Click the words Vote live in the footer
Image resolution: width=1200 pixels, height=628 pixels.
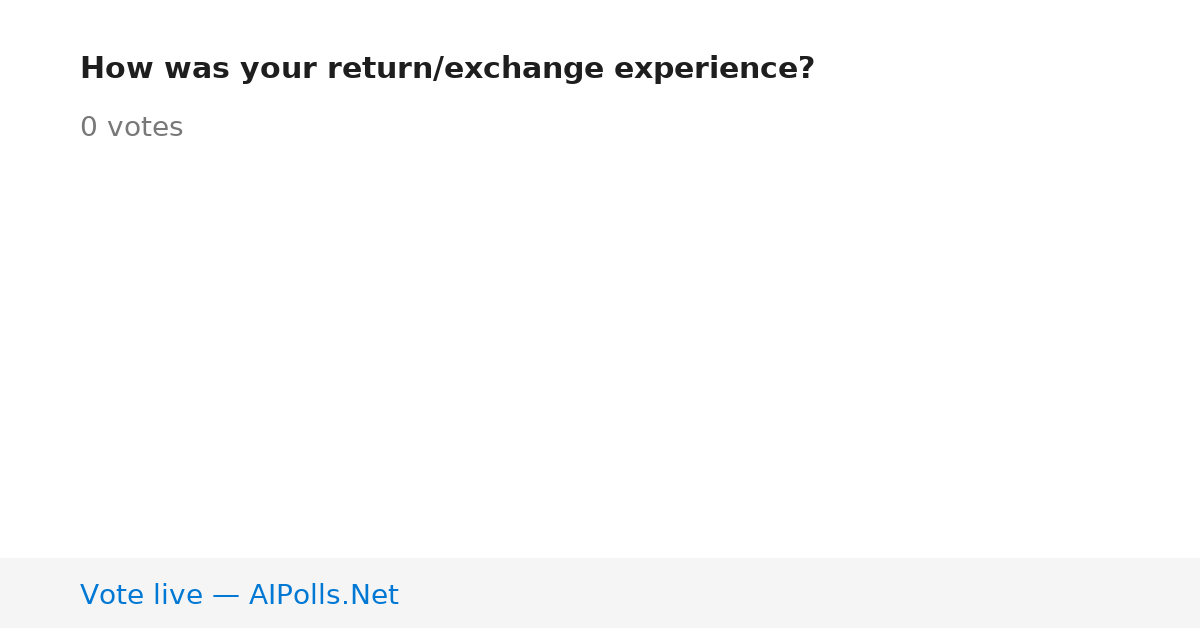pyautogui.click(x=141, y=595)
